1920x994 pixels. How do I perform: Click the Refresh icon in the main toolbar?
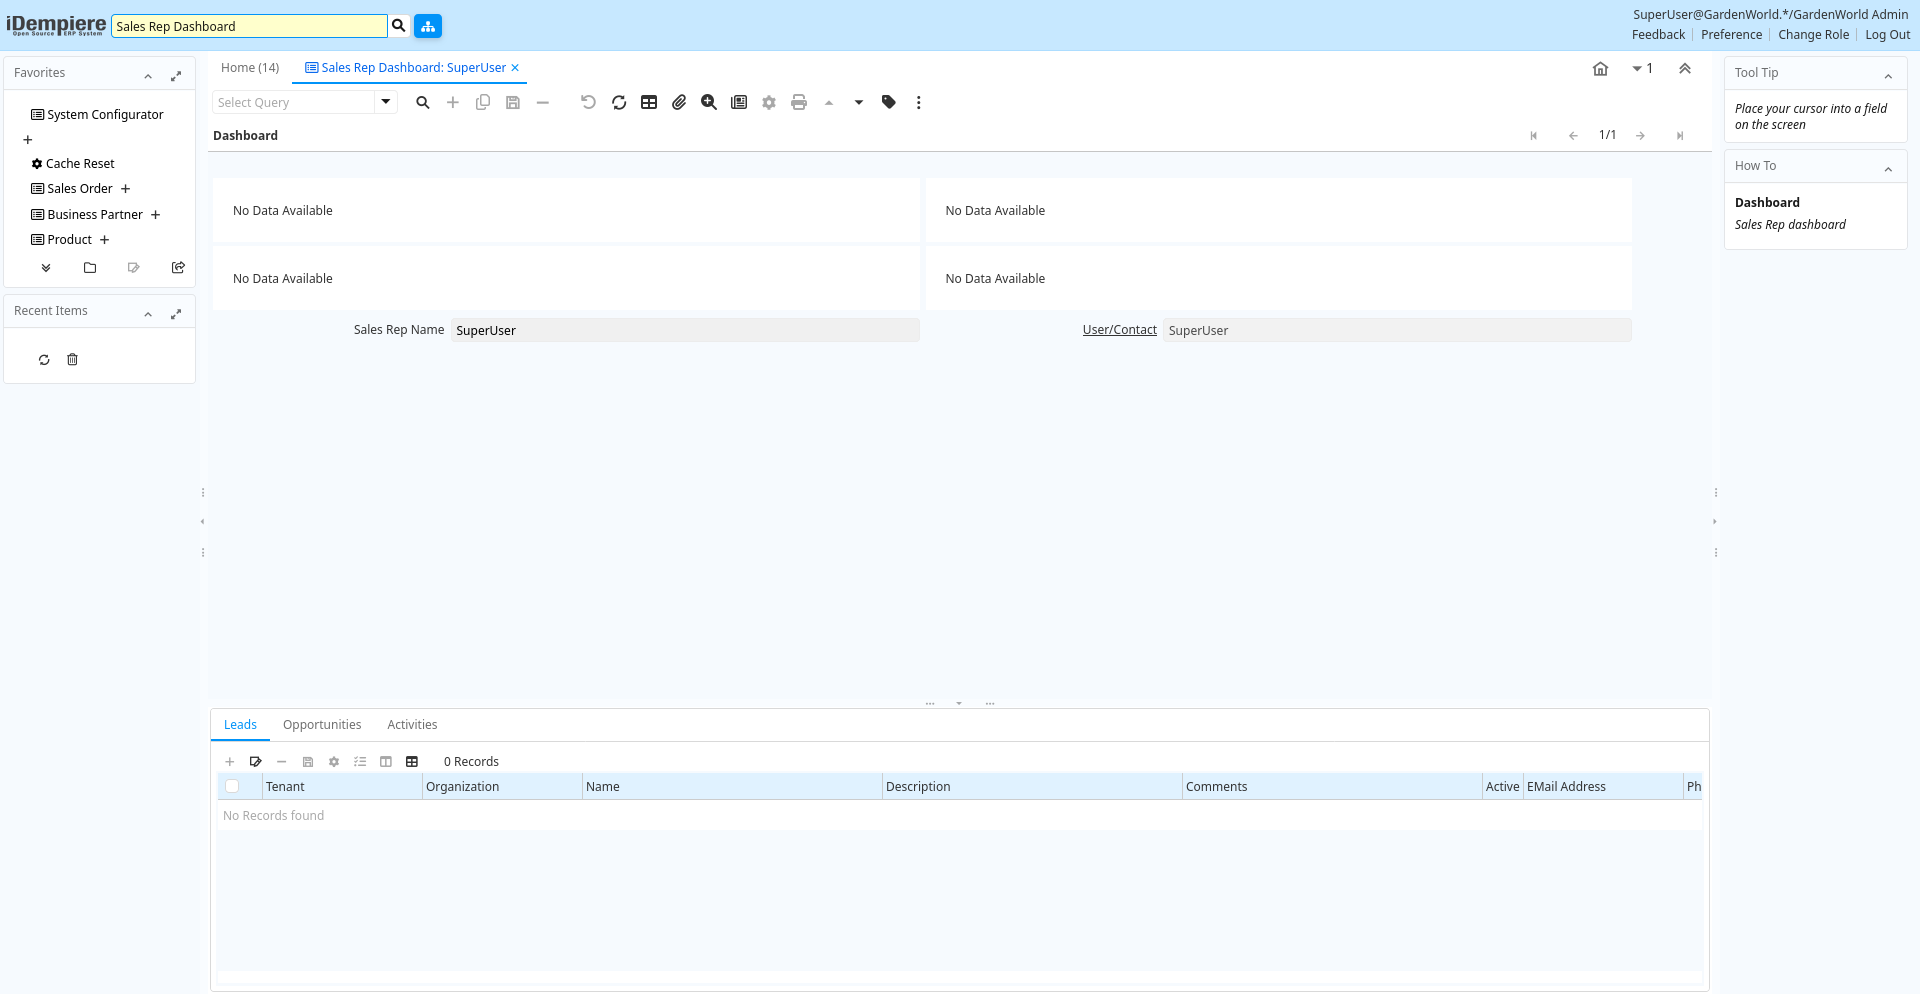[x=619, y=102]
